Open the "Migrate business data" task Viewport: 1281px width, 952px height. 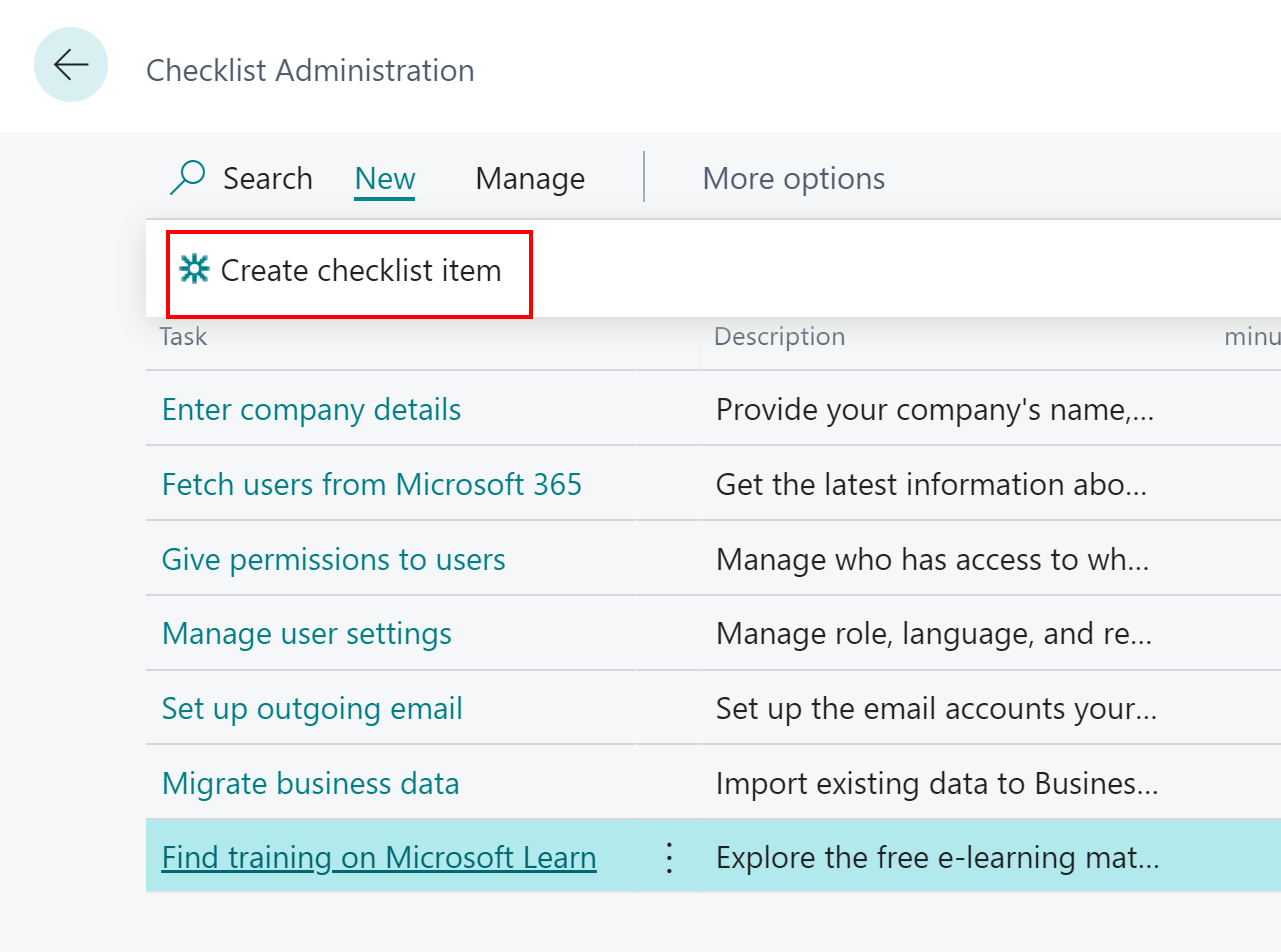click(x=310, y=783)
